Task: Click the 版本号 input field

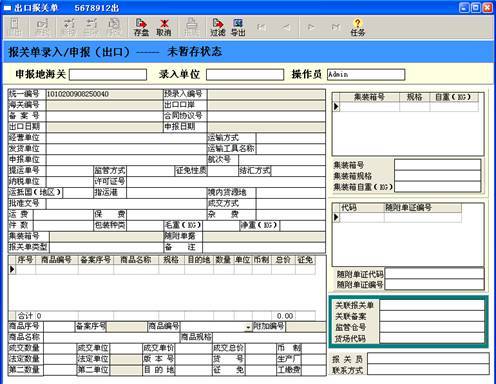Action: click(x=193, y=359)
